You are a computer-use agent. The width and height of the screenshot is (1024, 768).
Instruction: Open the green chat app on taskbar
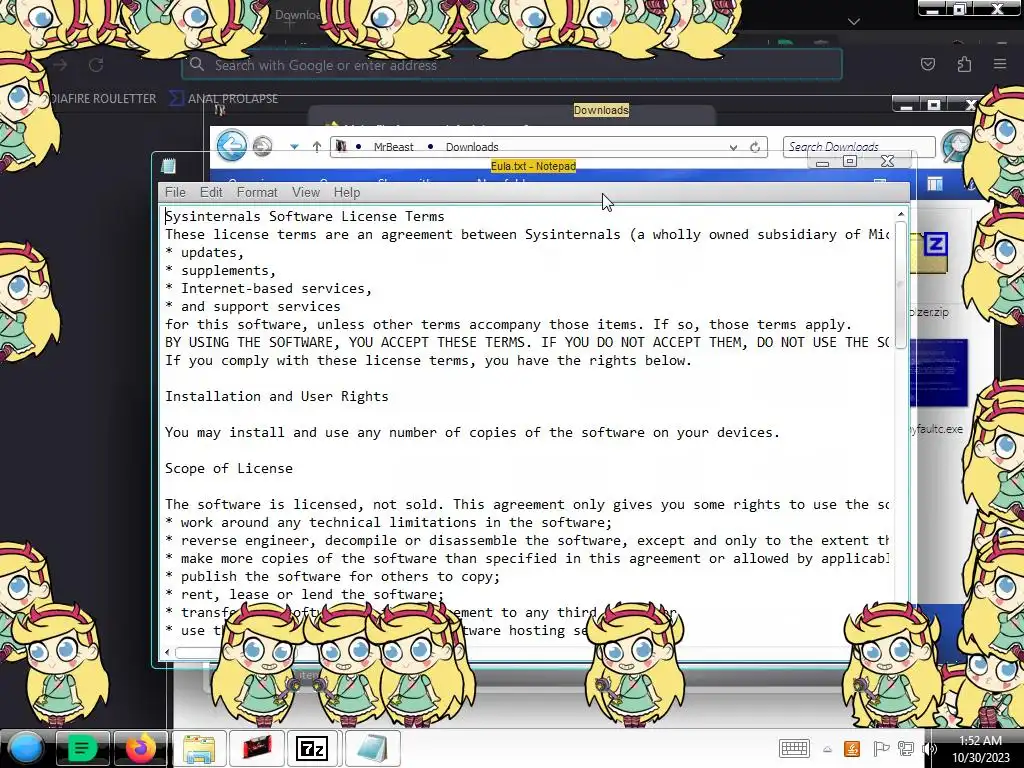click(x=82, y=748)
